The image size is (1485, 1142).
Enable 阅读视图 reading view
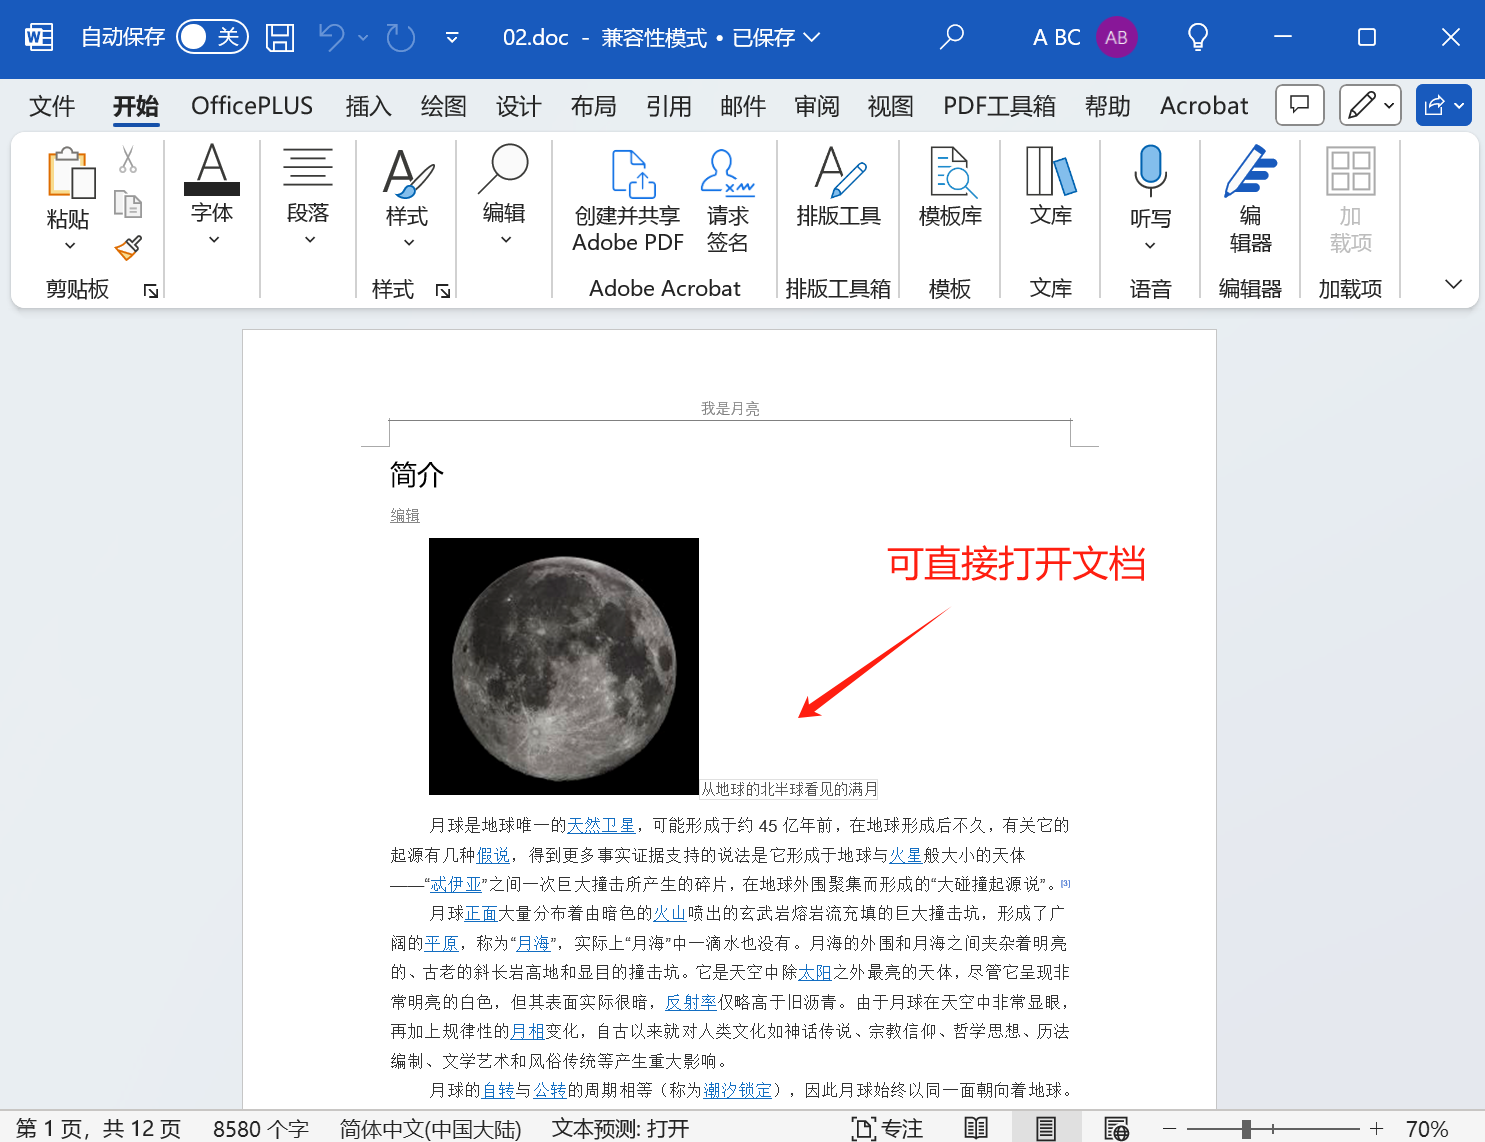click(x=975, y=1127)
